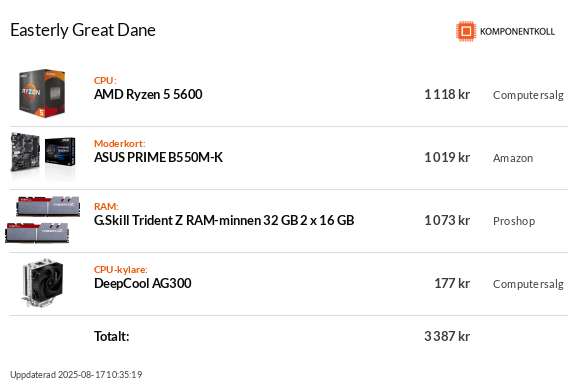This screenshot has width=577, height=388.
Task: Open Computersalg link for the CPU cooler
Action: coord(528,284)
